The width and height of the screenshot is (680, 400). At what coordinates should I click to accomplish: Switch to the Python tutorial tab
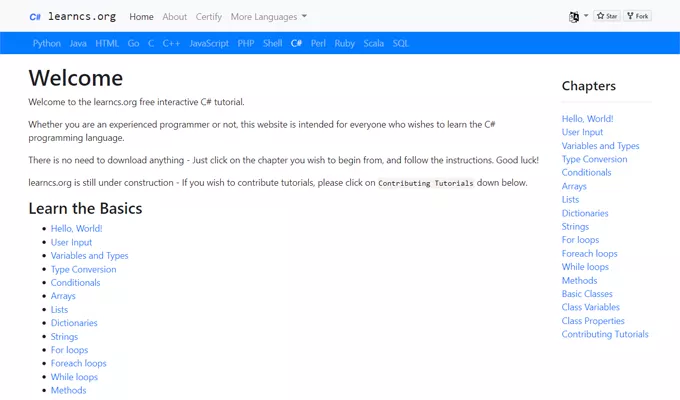[x=47, y=43]
